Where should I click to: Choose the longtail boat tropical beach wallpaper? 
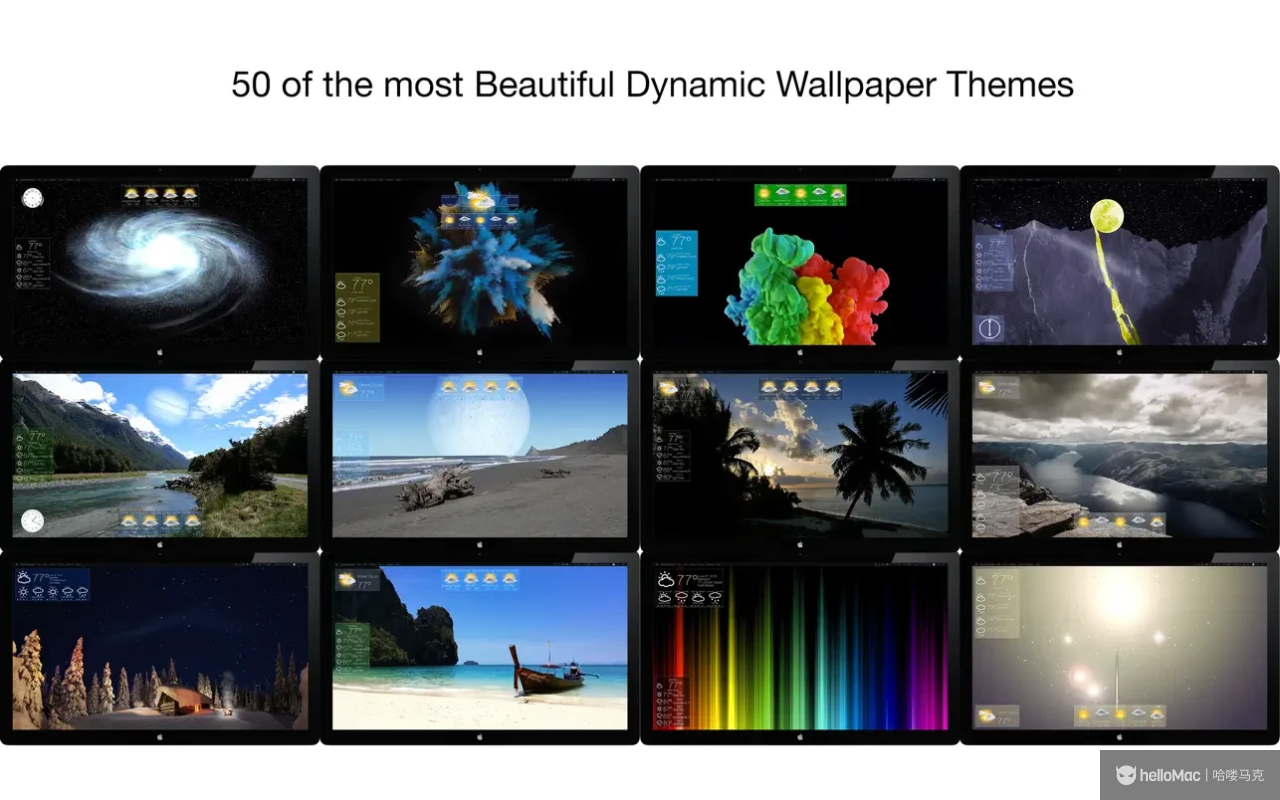[x=480, y=648]
